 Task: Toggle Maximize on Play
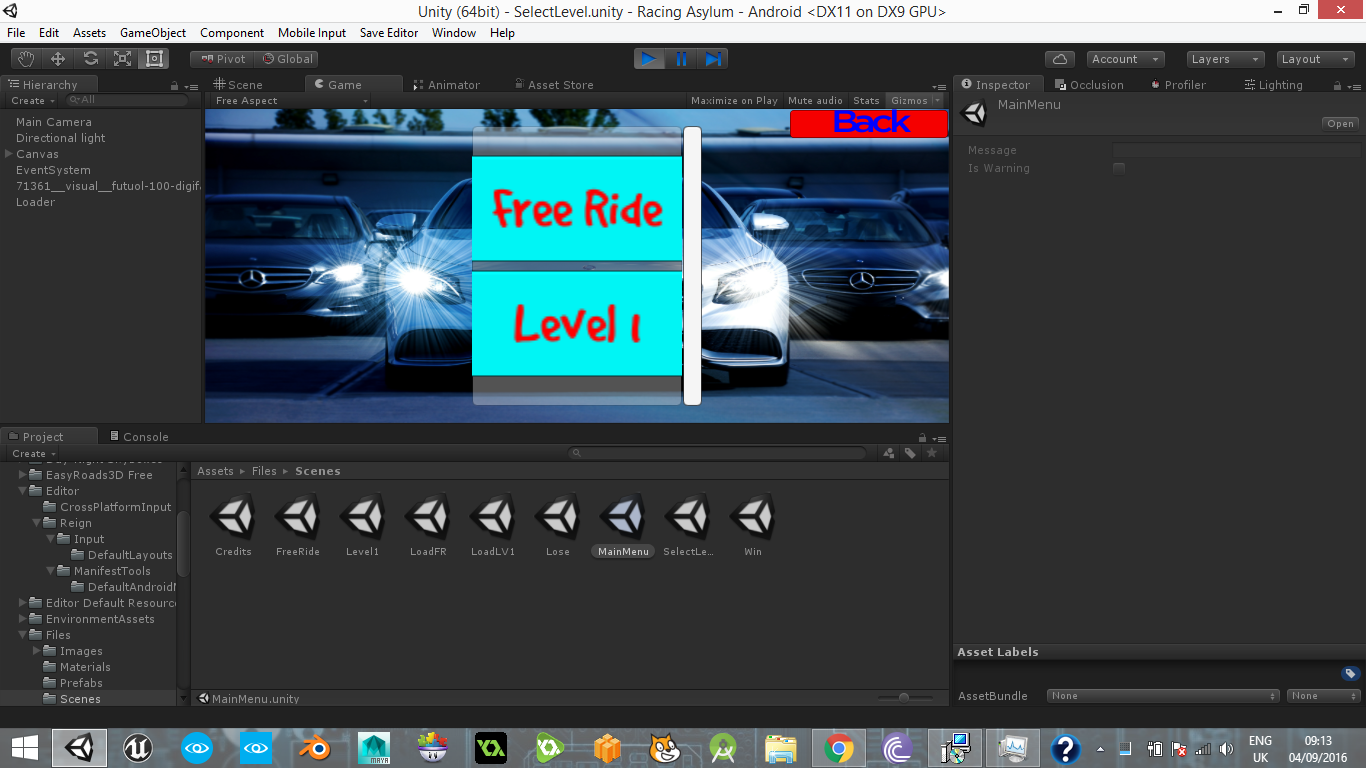tap(734, 101)
